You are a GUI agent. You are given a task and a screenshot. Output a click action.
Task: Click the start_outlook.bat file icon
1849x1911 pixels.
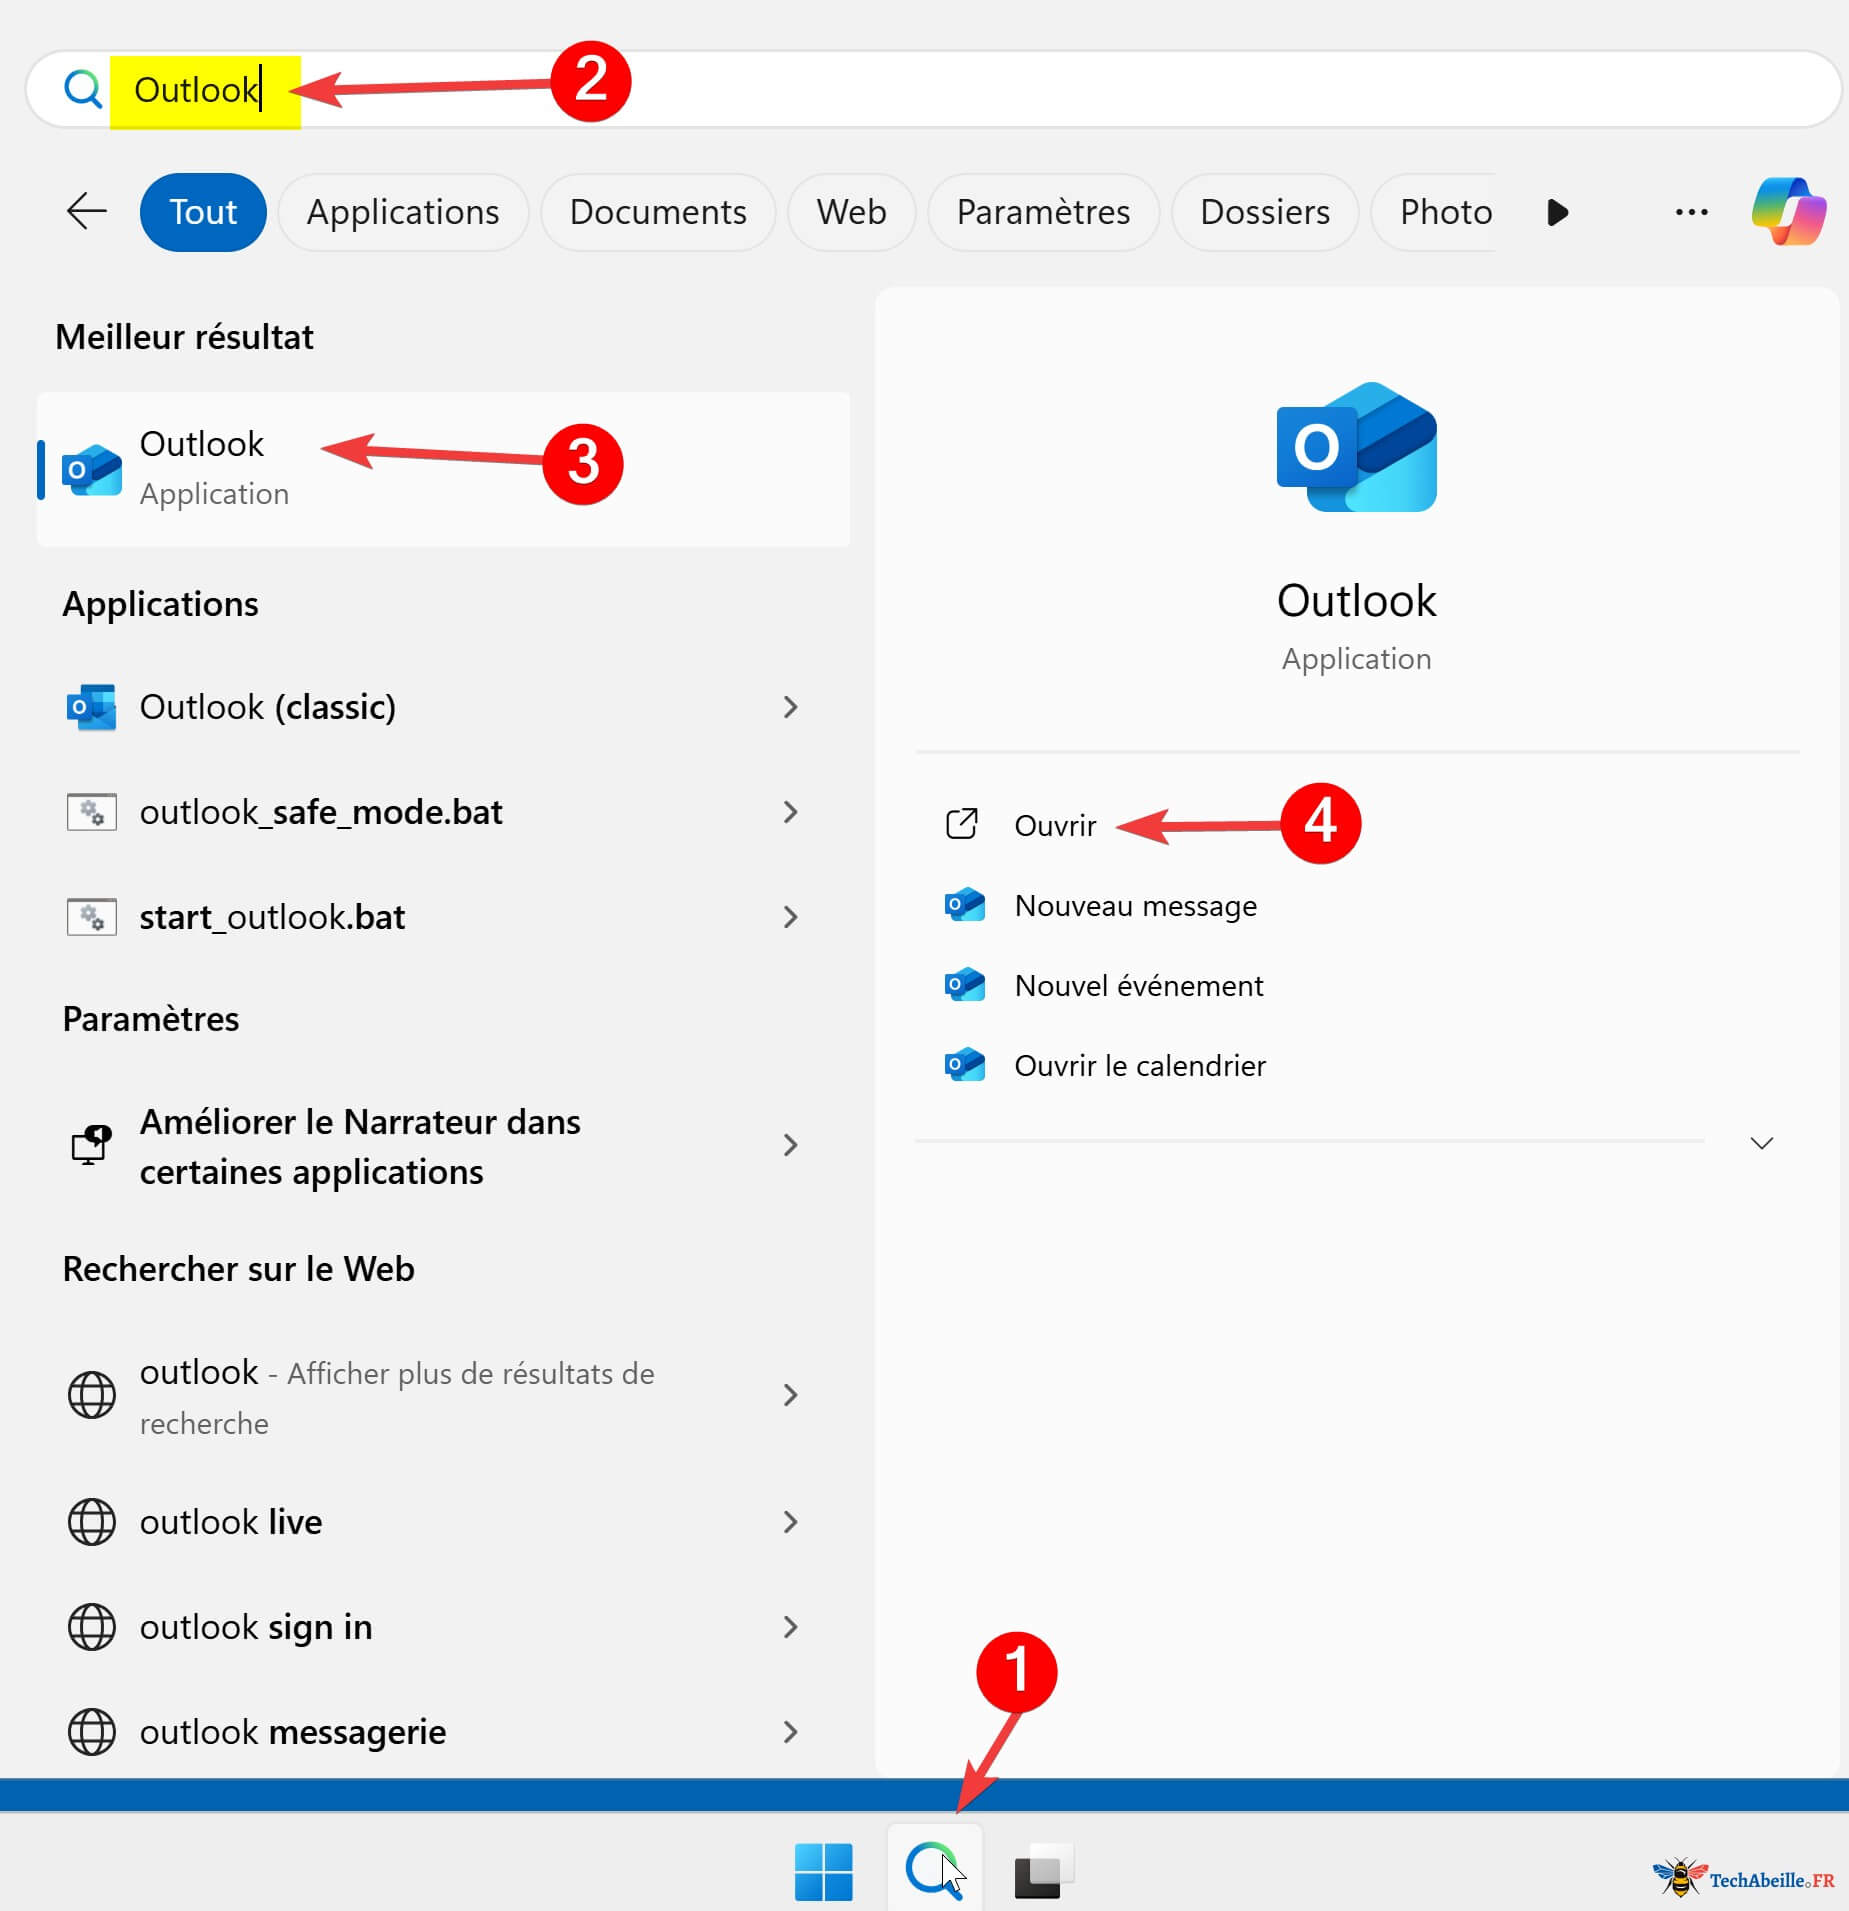(x=92, y=917)
